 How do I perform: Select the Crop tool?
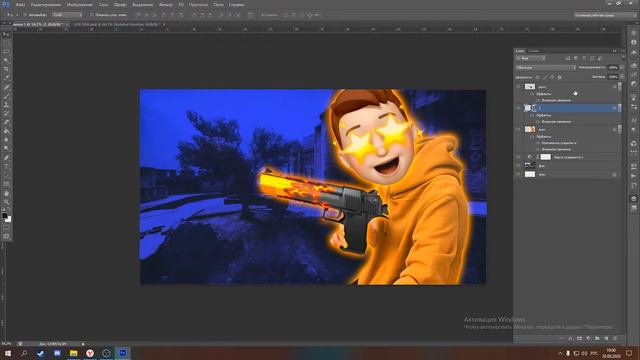coord(6,69)
